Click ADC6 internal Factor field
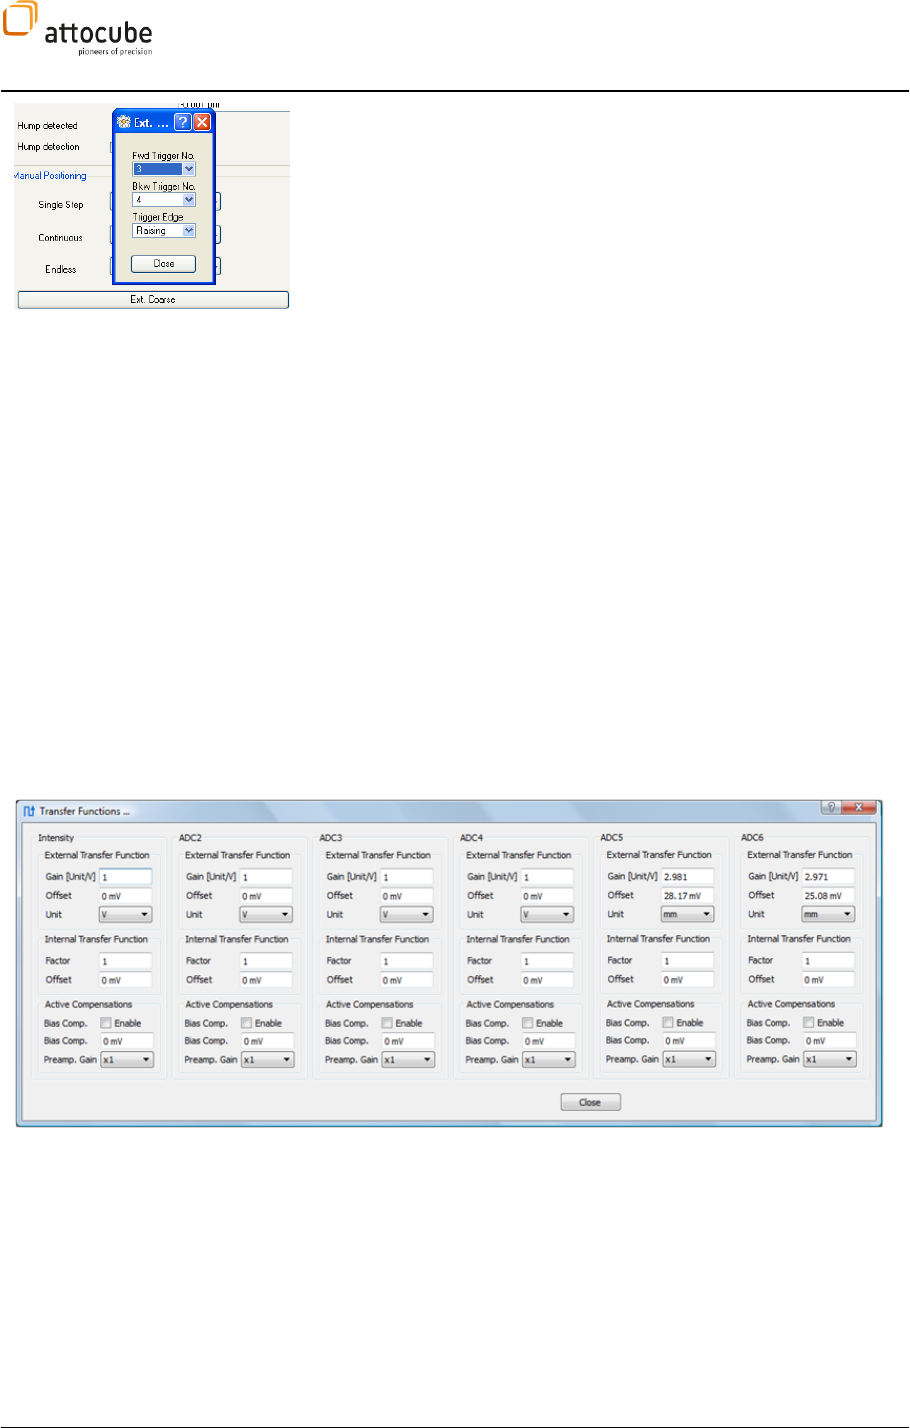This screenshot has height=1428, width=910. point(828,960)
